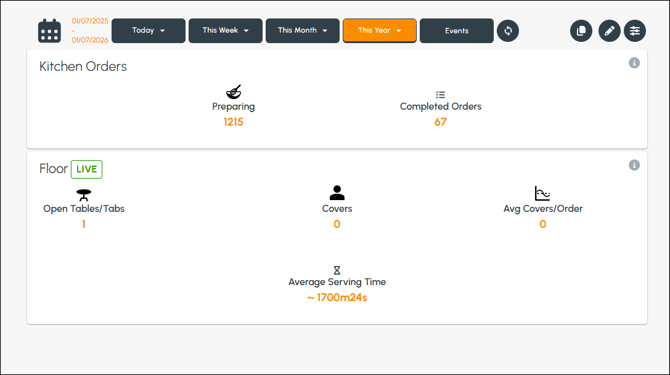This screenshot has height=375, width=670.
Task: Click the Floor panel info icon
Action: coord(634,165)
